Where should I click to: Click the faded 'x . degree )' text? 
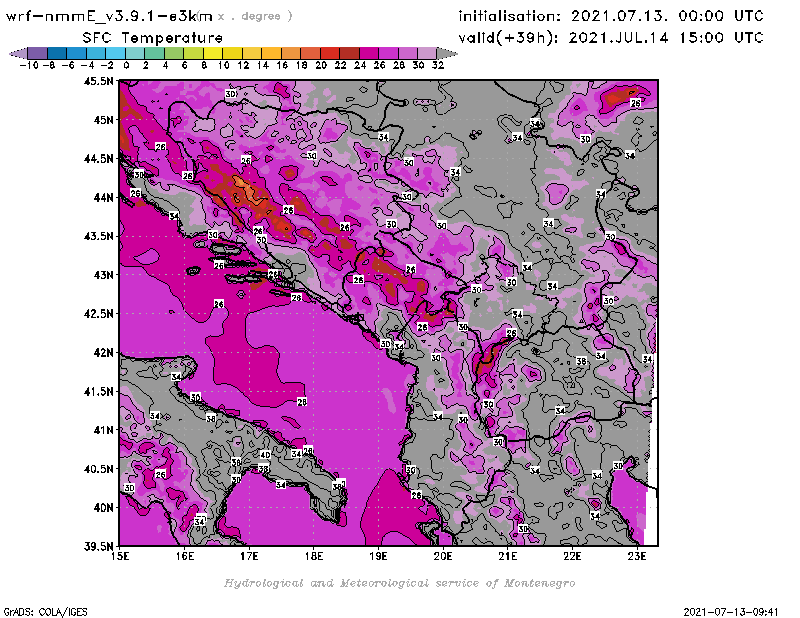pos(255,16)
